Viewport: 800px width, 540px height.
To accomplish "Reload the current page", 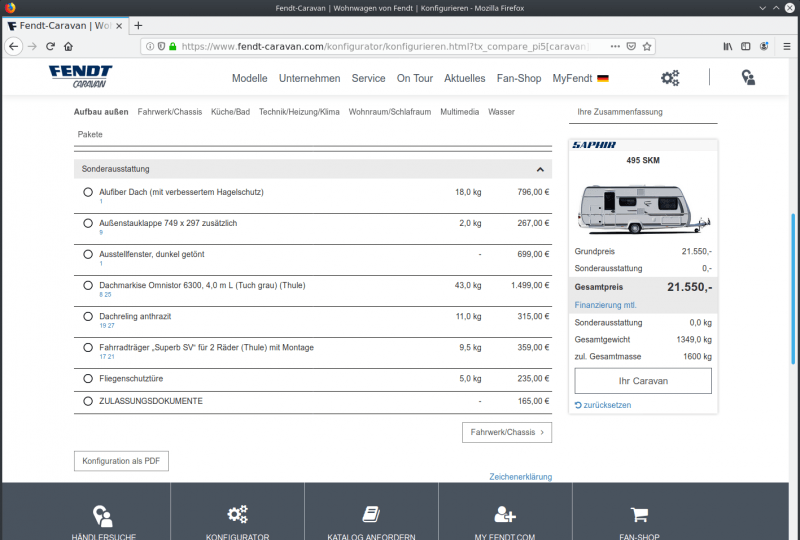I will 50,46.
